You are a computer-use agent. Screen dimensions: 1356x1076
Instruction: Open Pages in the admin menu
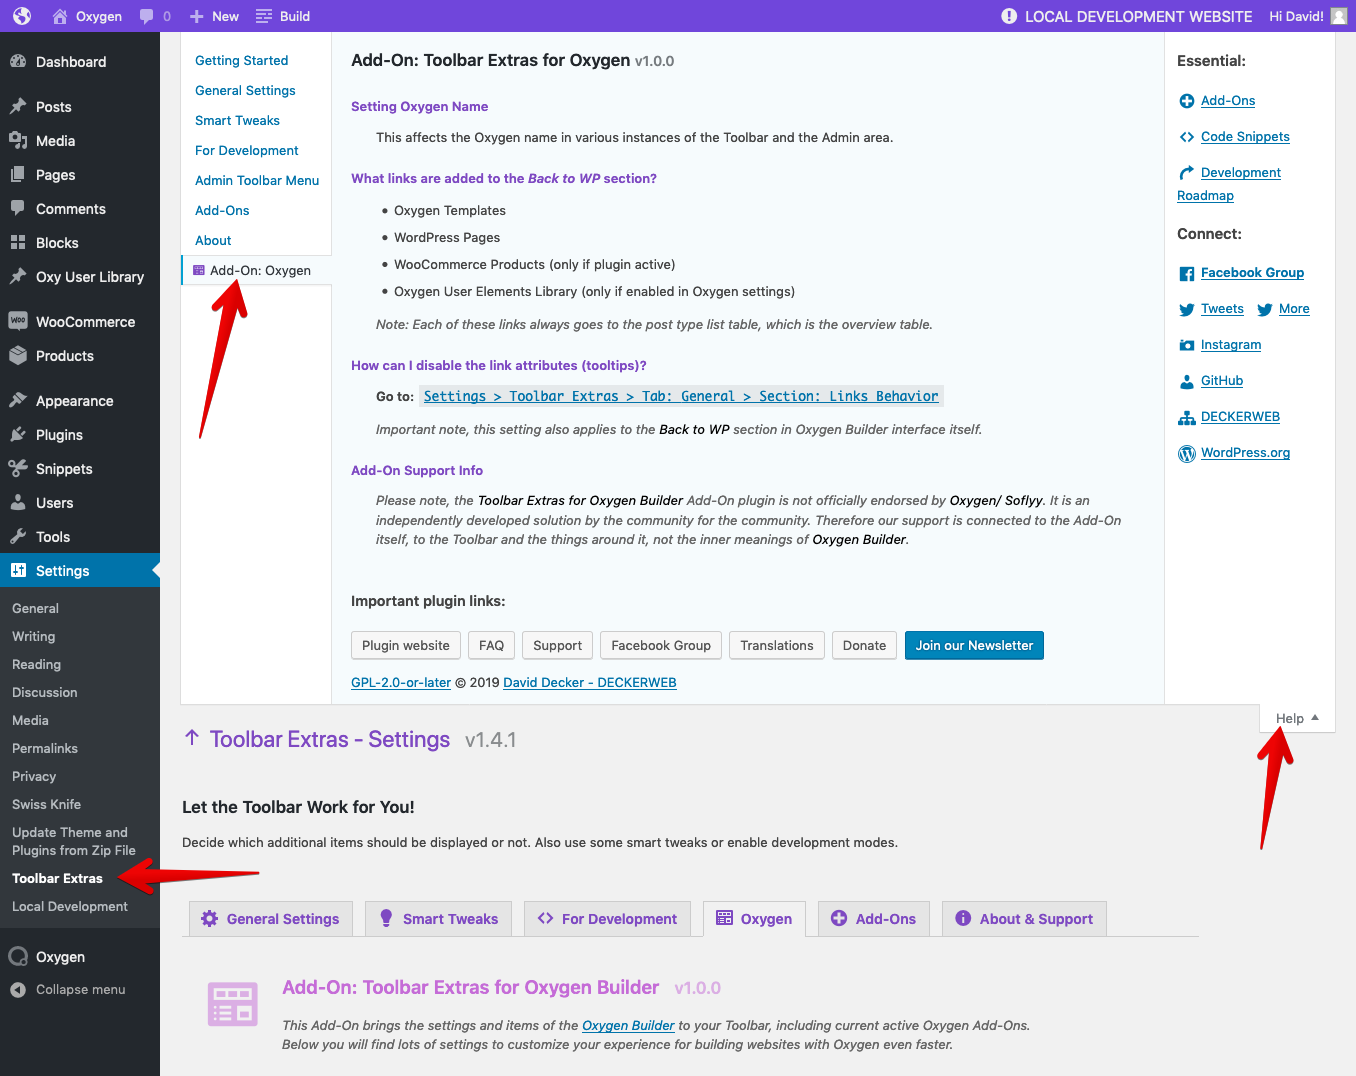click(x=80, y=175)
